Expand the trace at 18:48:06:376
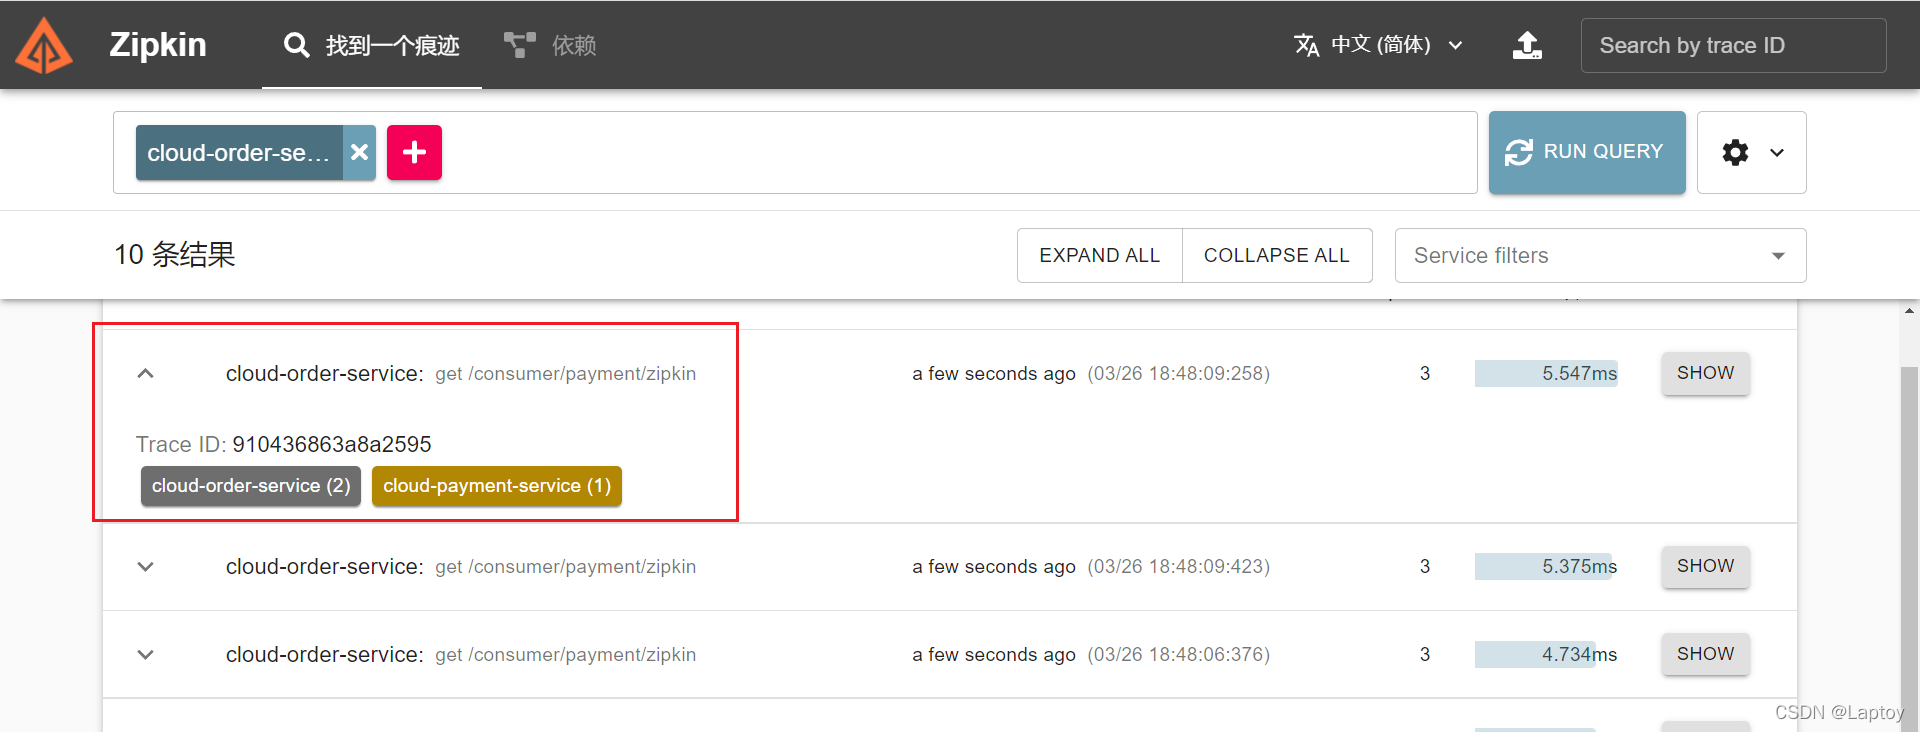 click(145, 655)
